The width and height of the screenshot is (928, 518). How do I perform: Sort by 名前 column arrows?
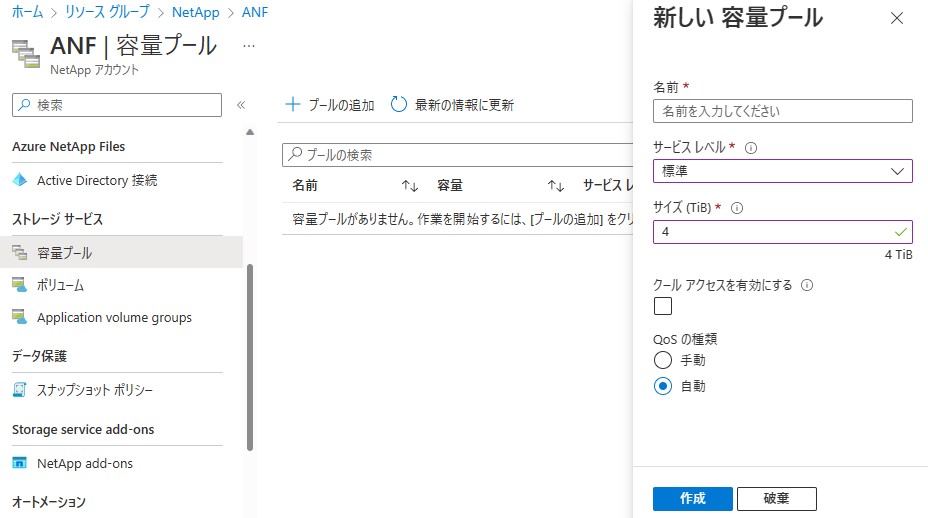[x=410, y=186]
